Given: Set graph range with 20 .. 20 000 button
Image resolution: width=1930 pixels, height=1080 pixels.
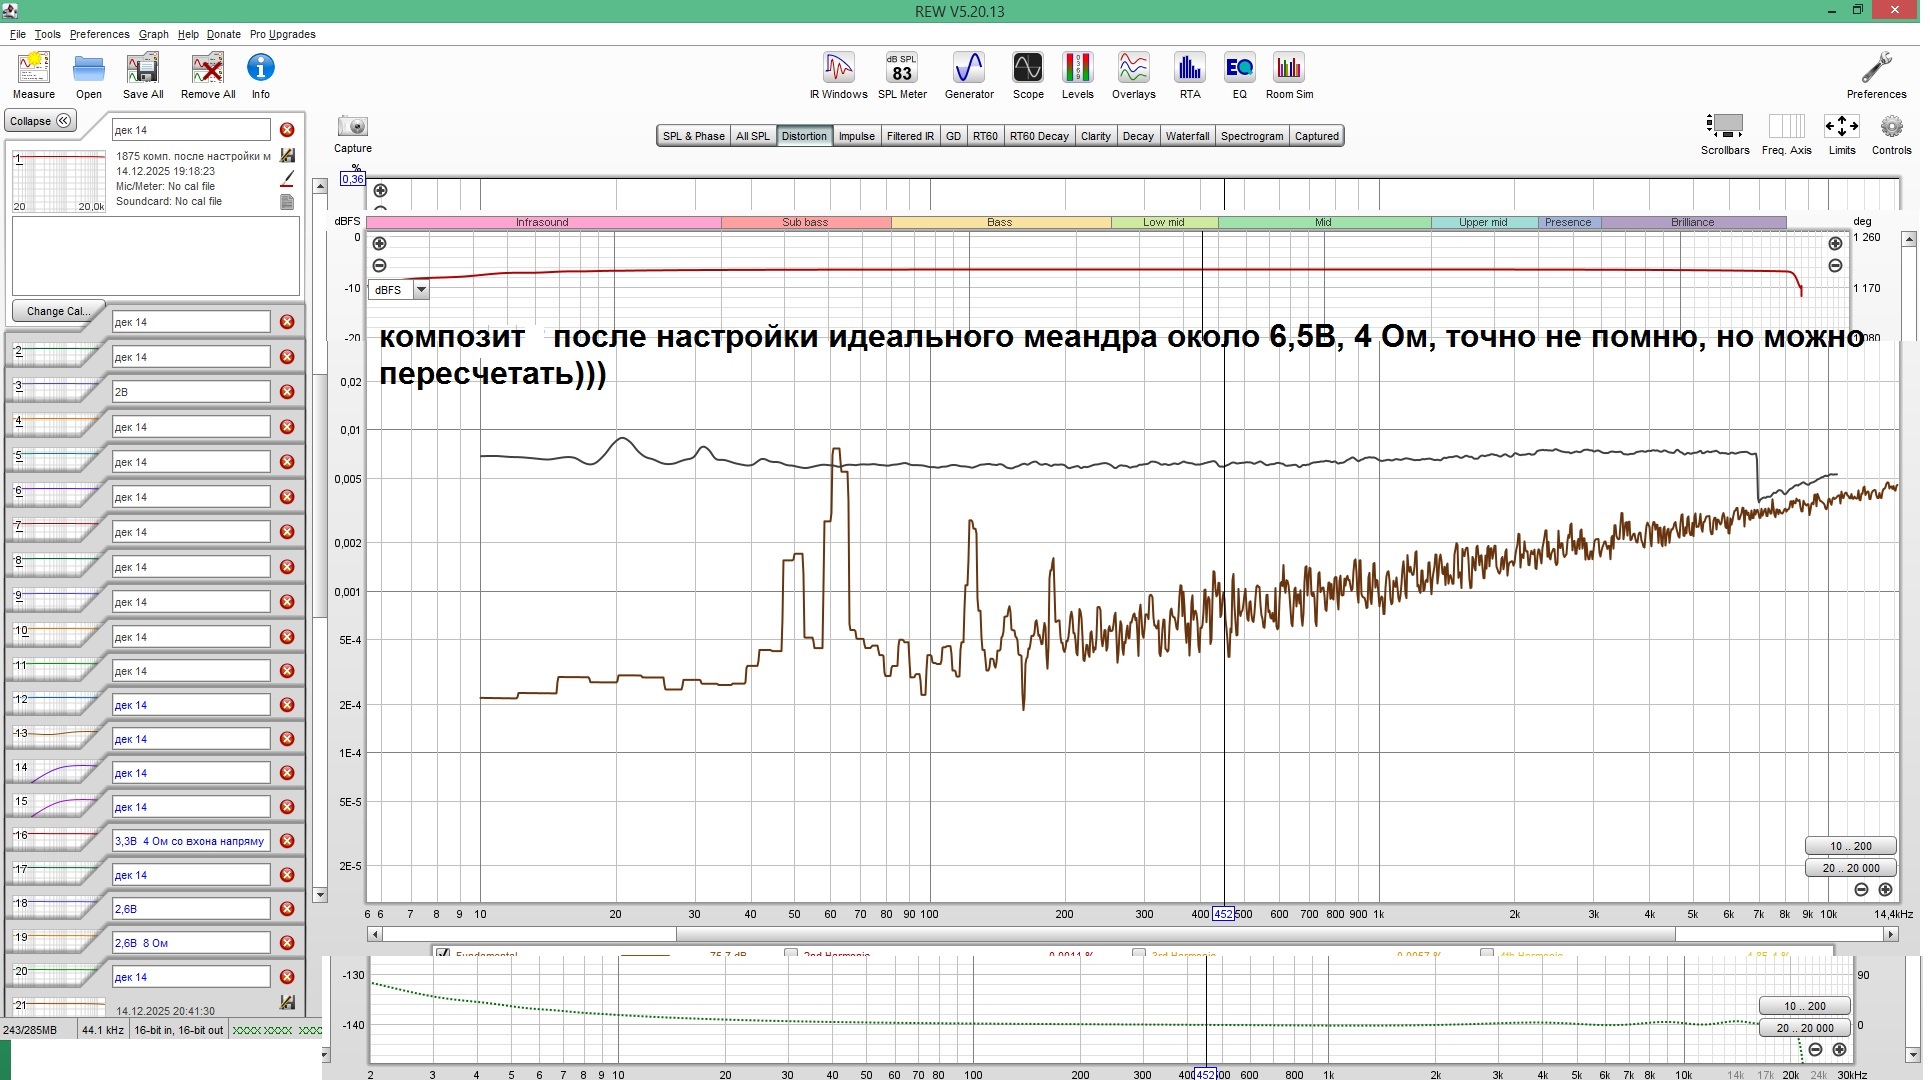Looking at the screenshot, I should (x=1850, y=868).
